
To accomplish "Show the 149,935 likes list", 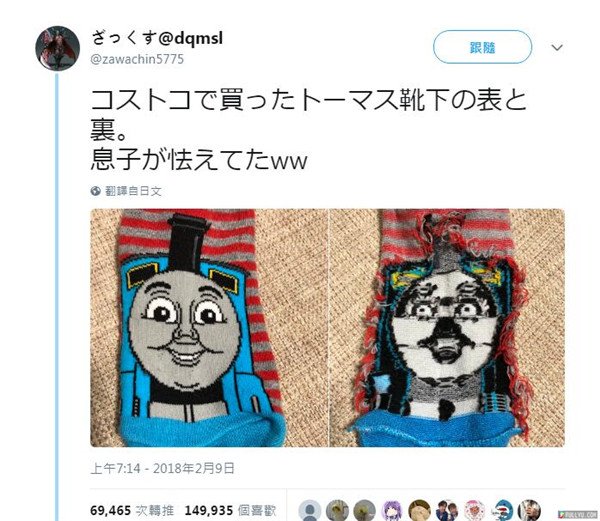I will tap(230, 510).
